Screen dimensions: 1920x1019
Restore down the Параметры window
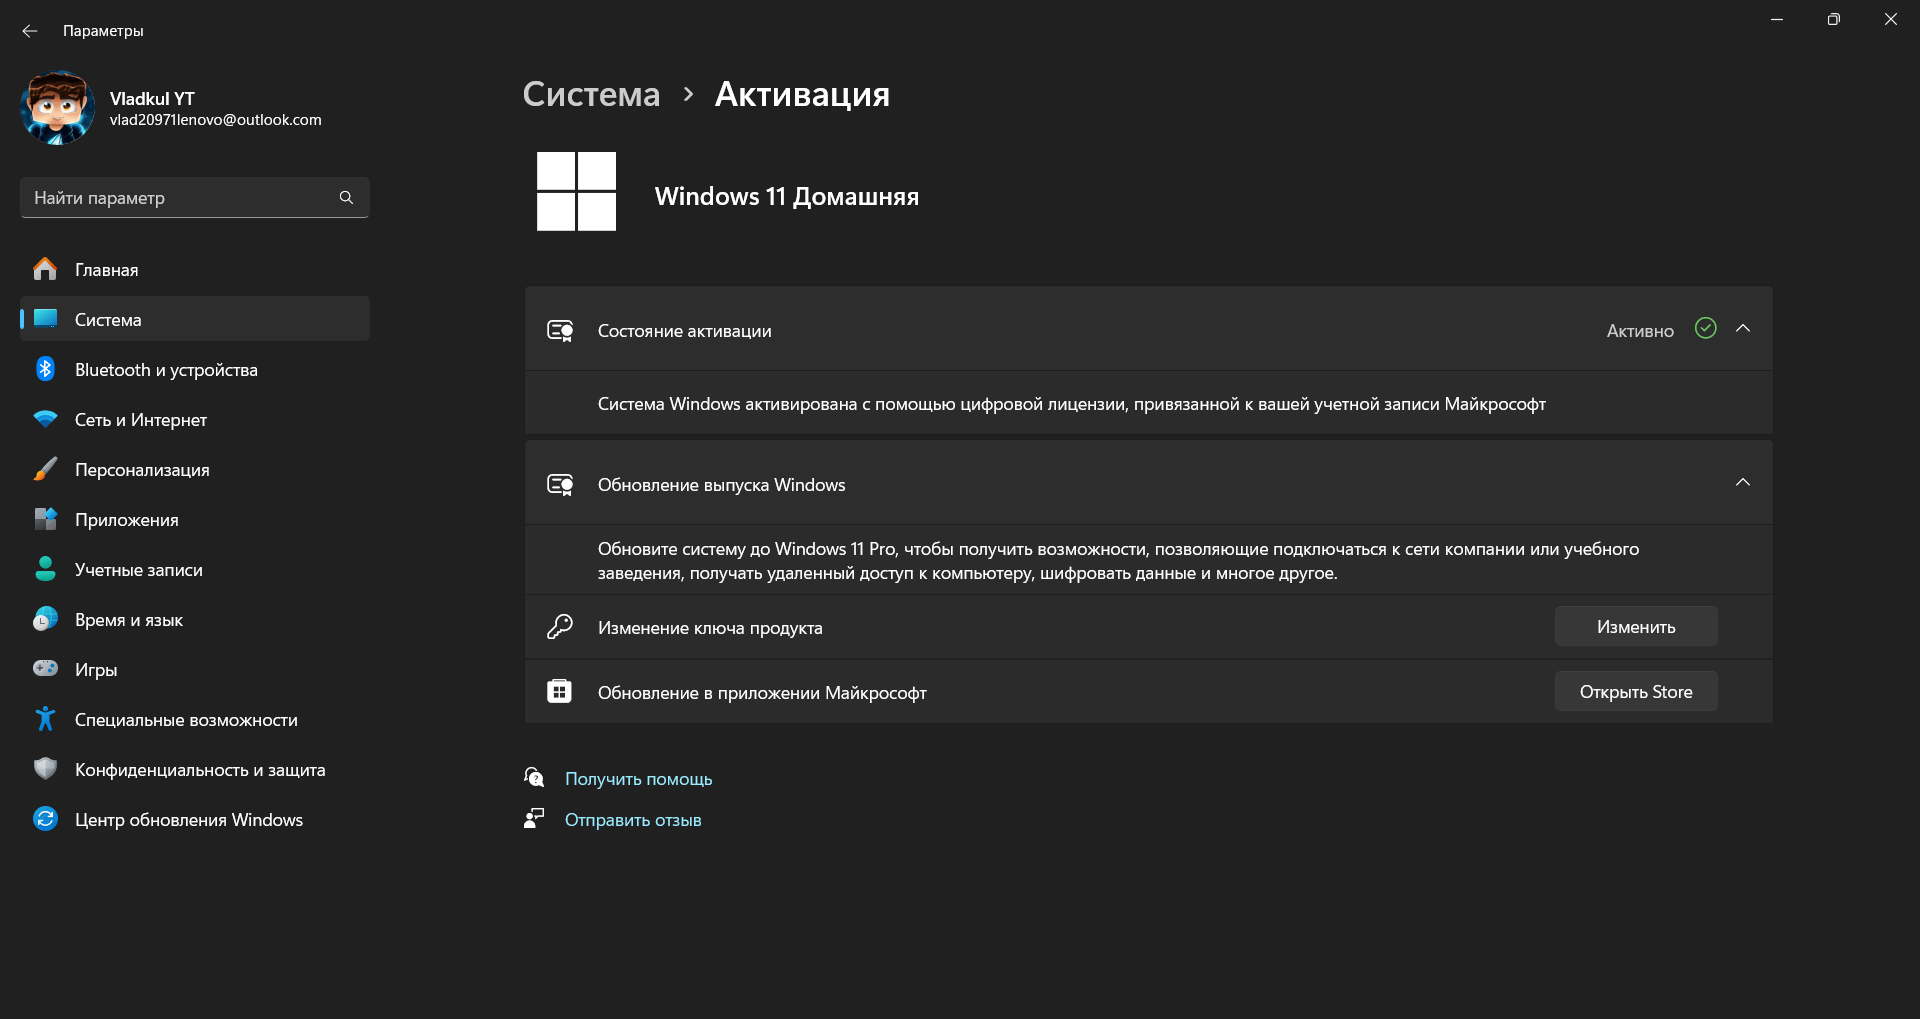1833,19
